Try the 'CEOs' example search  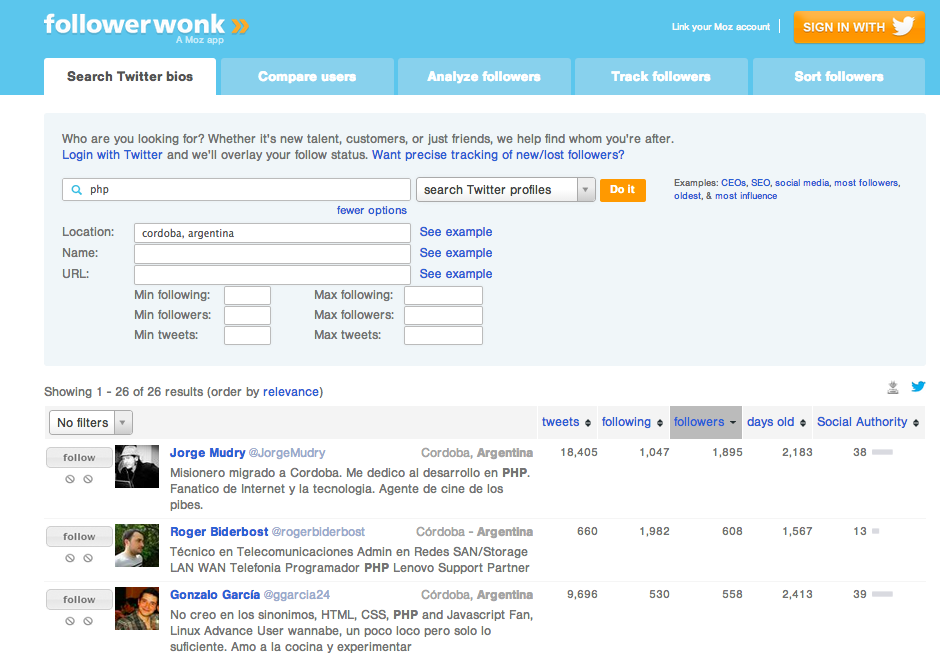733,183
